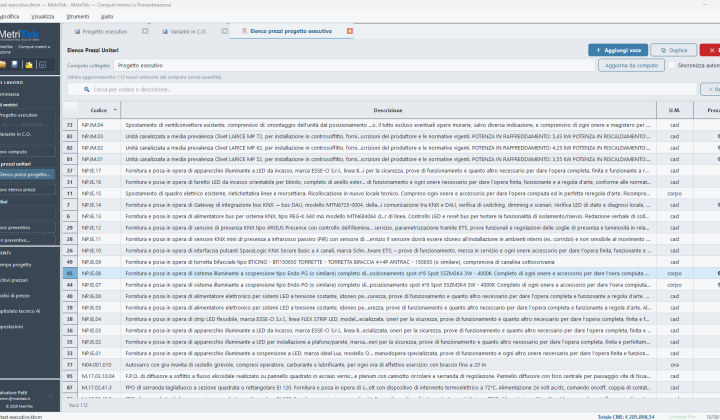Click the magnifier search icon
The width and height of the screenshot is (720, 420).
pyautogui.click(x=86, y=90)
